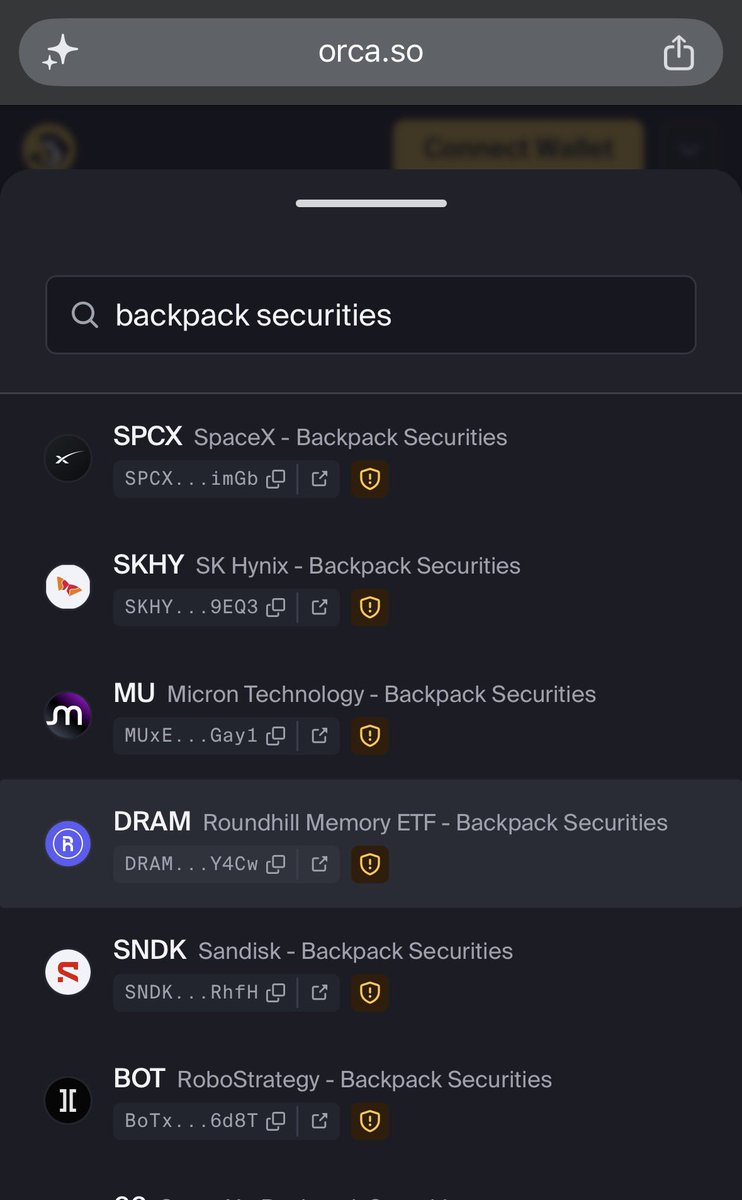Open the Safari sparkle page menu
742x1200 pixels.
(60, 52)
